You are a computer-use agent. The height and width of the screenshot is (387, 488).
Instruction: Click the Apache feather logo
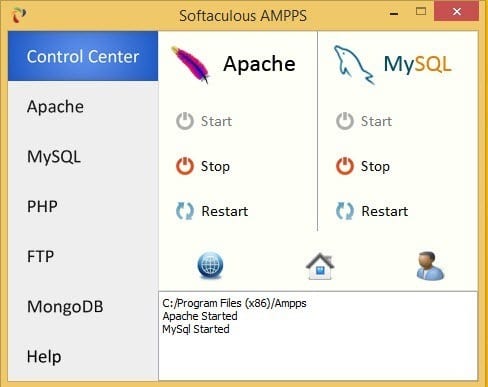coord(190,65)
